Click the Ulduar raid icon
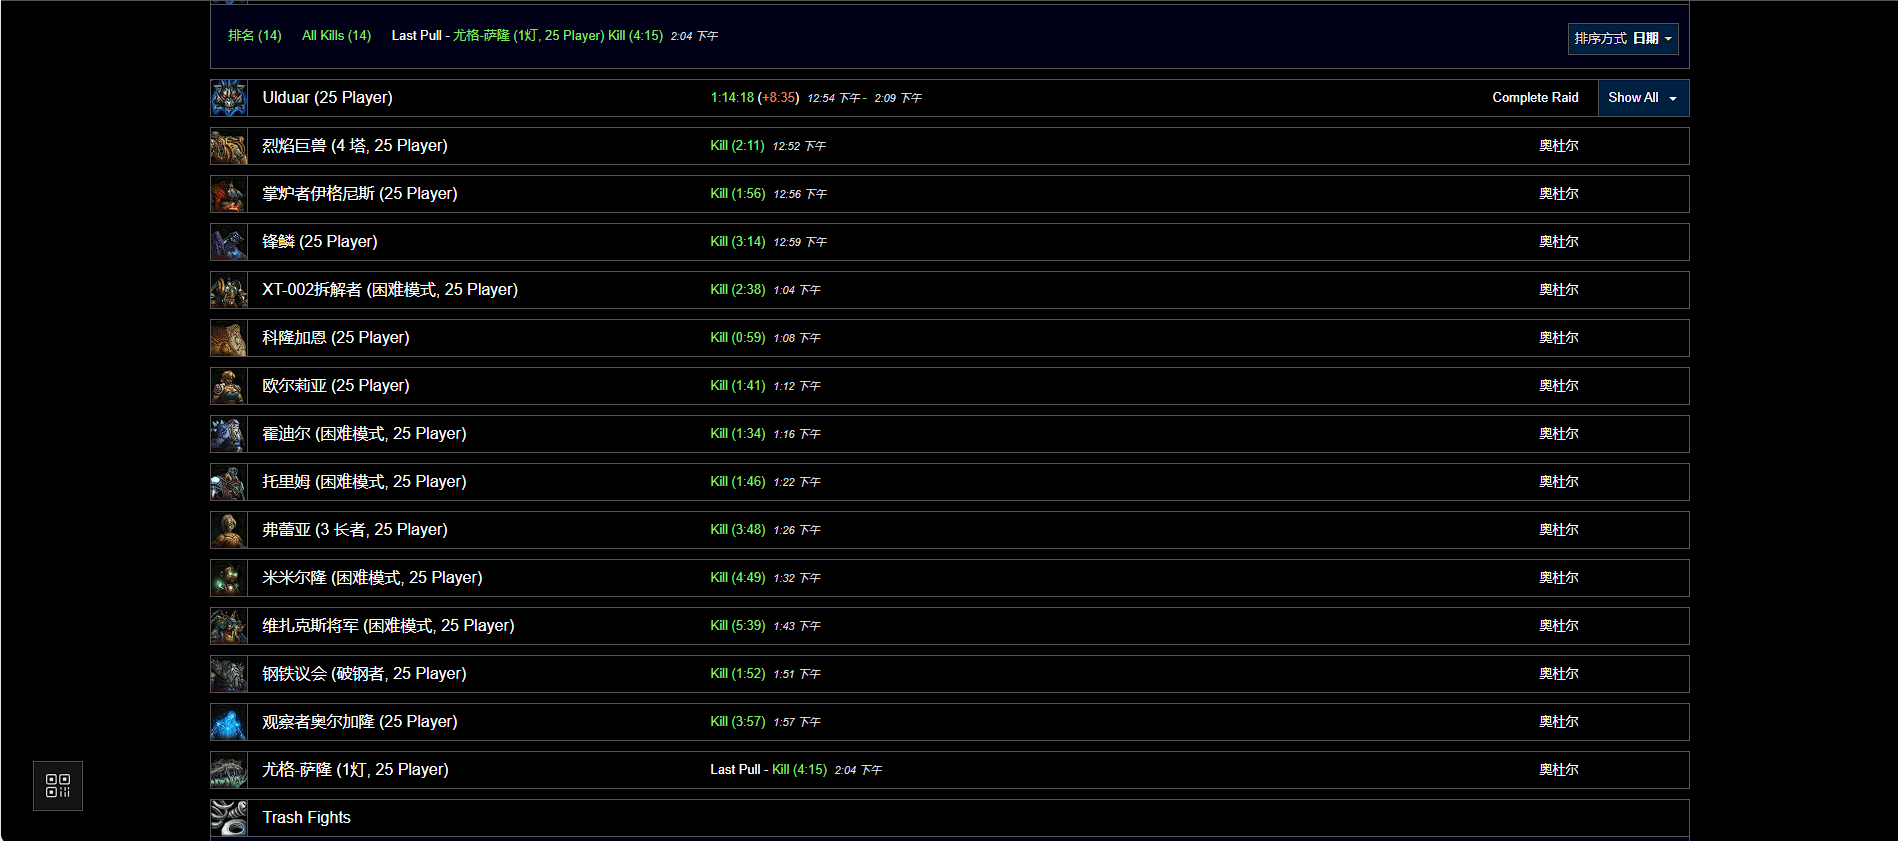This screenshot has height=841, width=1898. [x=229, y=98]
